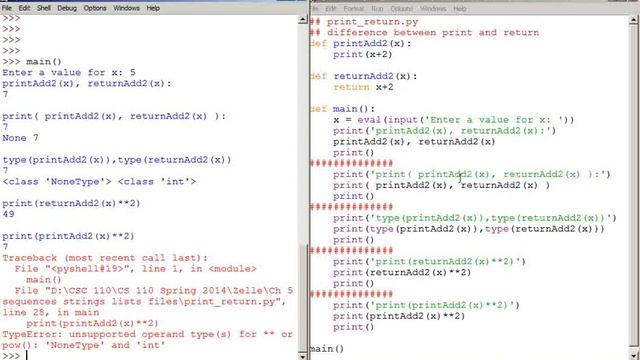640x360 pixels.
Task: Click editor line print('print( printAdd2(x), returnAdd2(x) ):')
Action: tap(471, 174)
